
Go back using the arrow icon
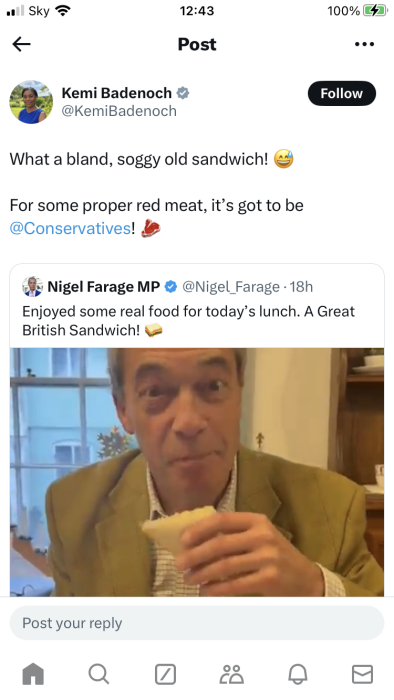pyautogui.click(x=21, y=44)
